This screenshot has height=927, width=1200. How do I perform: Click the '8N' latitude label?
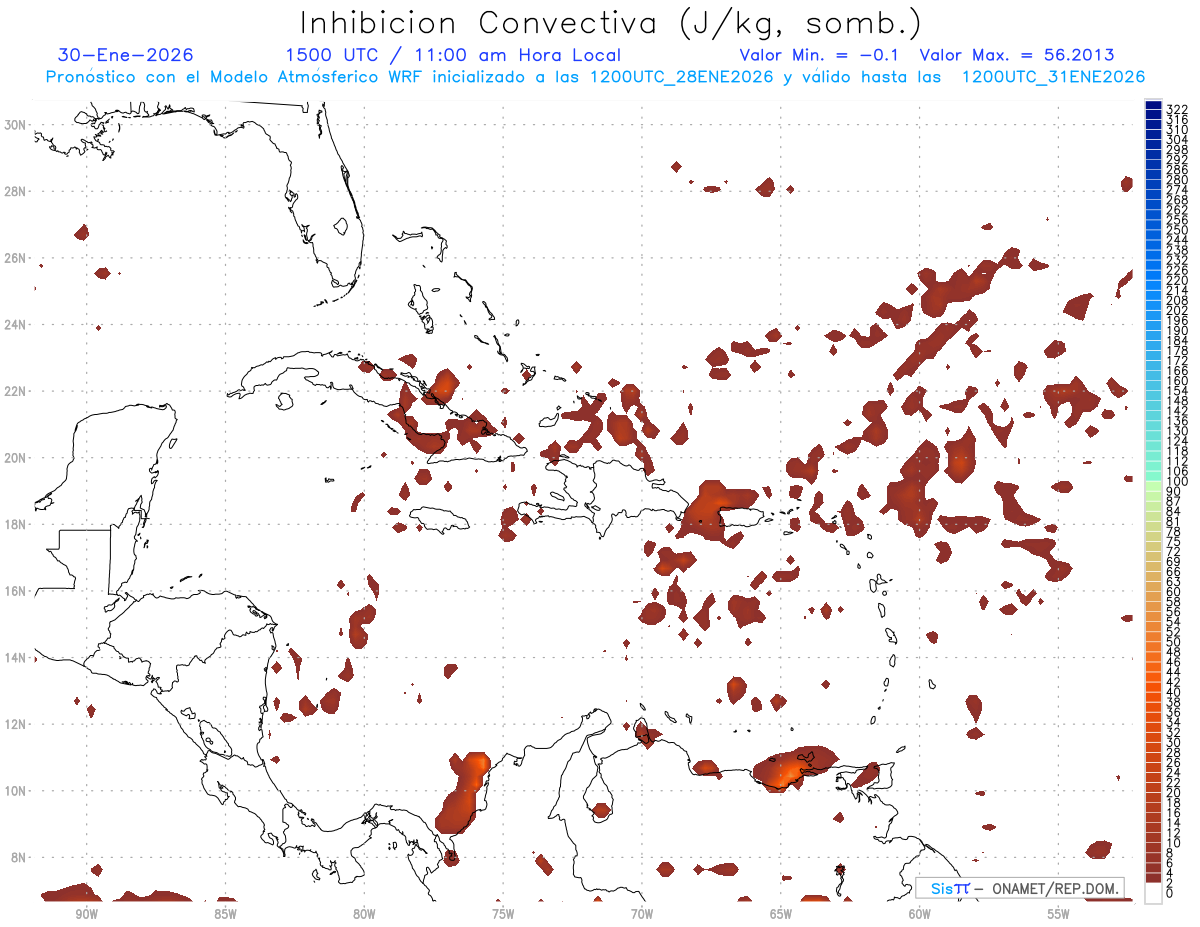17,857
